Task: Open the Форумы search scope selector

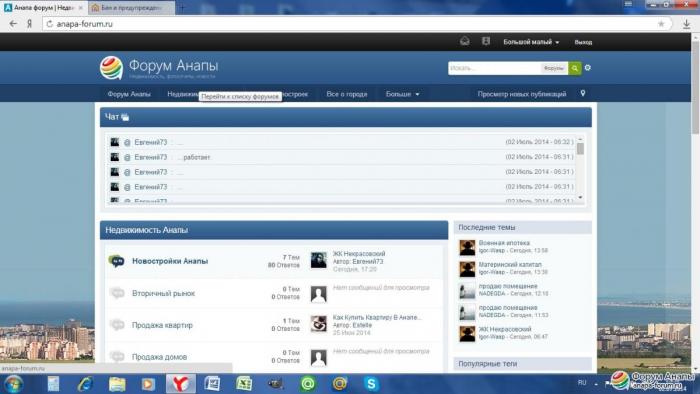Action: pos(554,68)
